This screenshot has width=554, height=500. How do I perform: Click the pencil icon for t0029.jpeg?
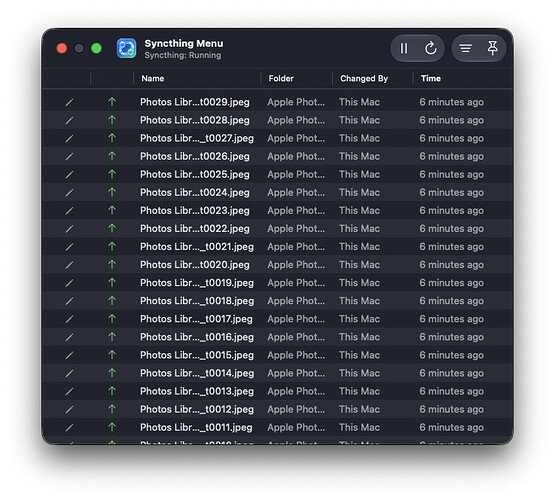pos(69,102)
